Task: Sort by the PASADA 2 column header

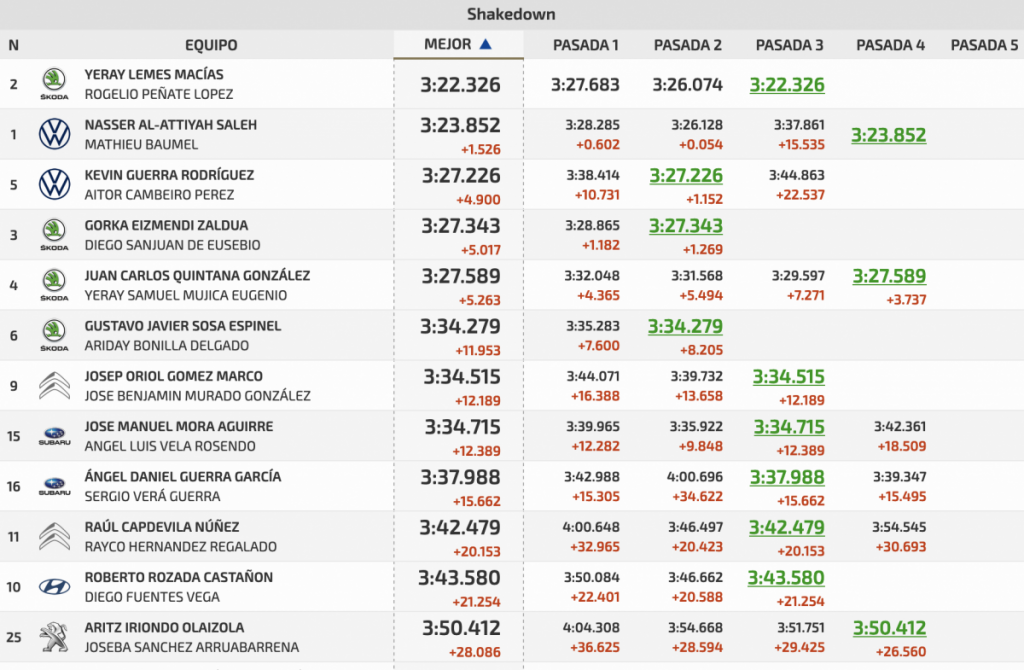Action: [x=688, y=45]
